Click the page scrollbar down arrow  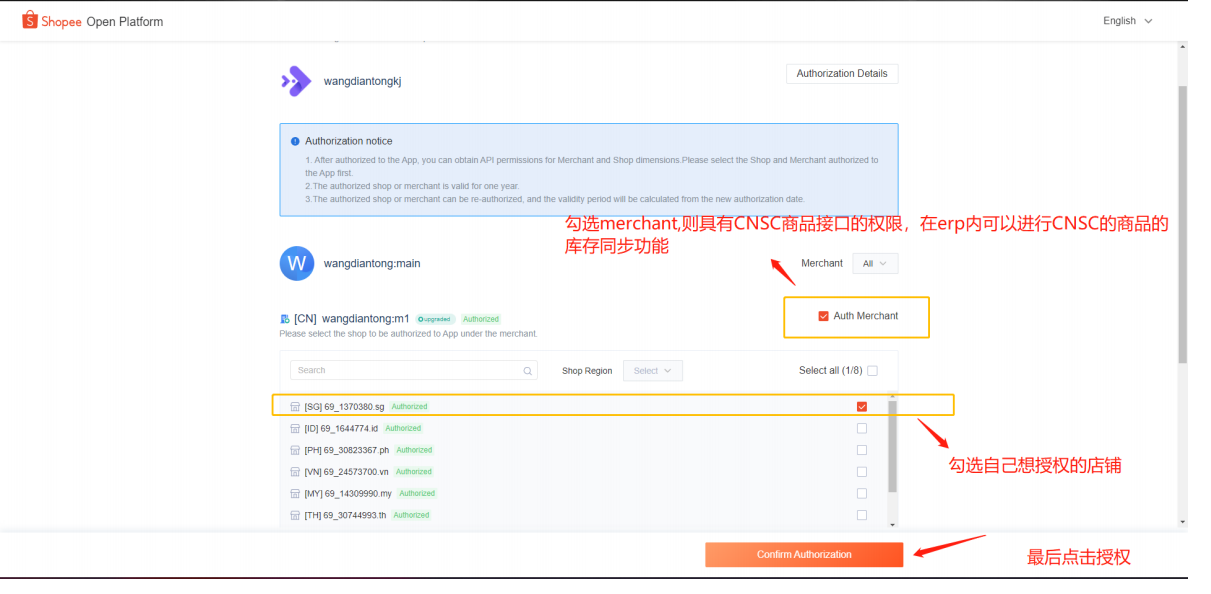1183,522
